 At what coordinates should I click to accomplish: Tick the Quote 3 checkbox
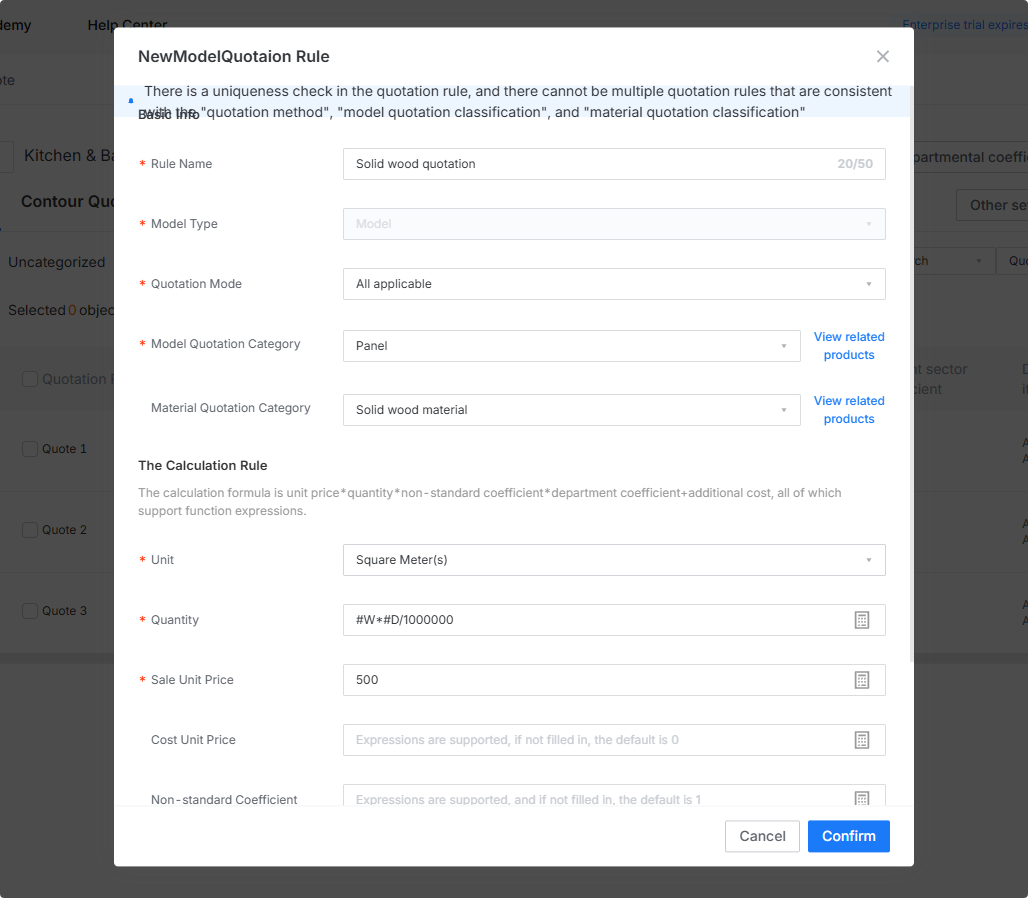point(30,611)
